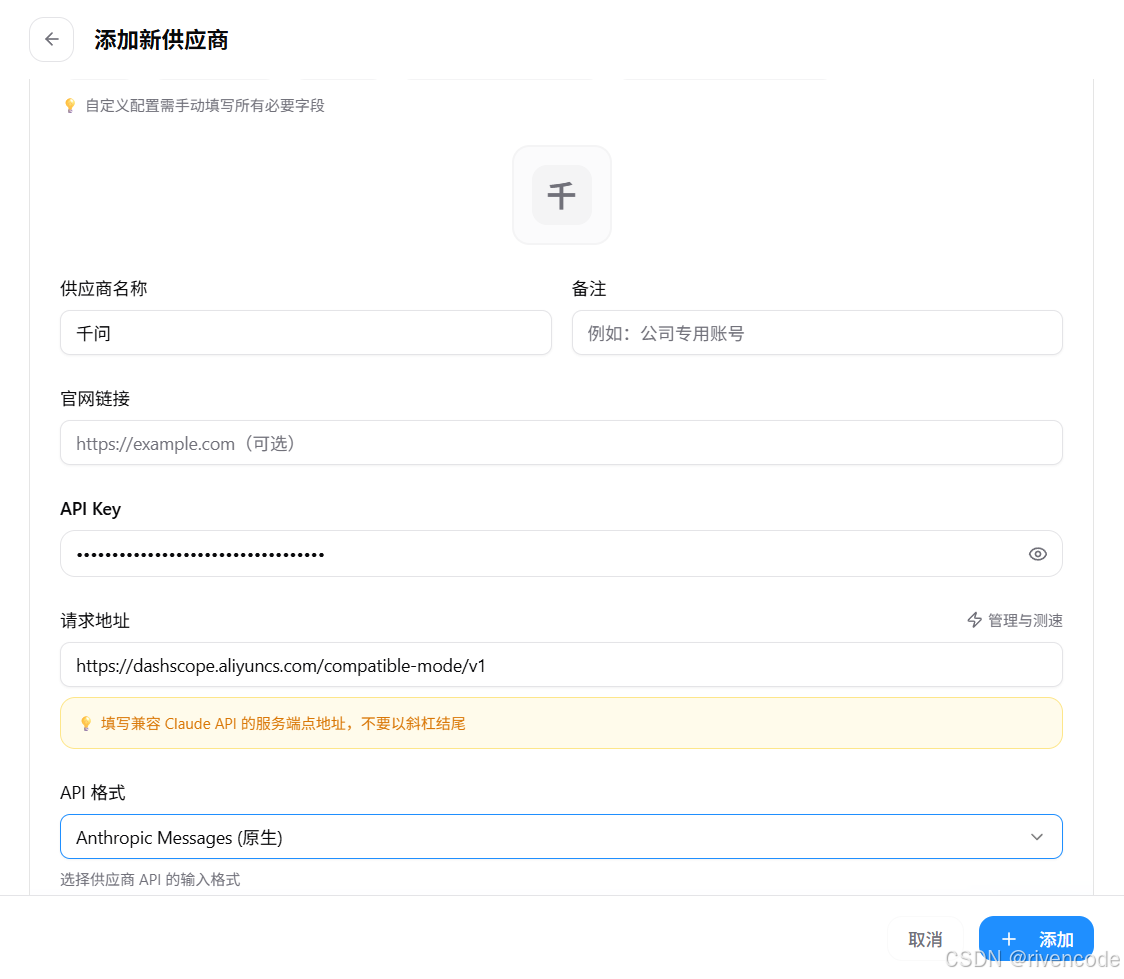The width and height of the screenshot is (1124, 979).
Task: Click the 千 provider icon tile
Action: pos(562,195)
